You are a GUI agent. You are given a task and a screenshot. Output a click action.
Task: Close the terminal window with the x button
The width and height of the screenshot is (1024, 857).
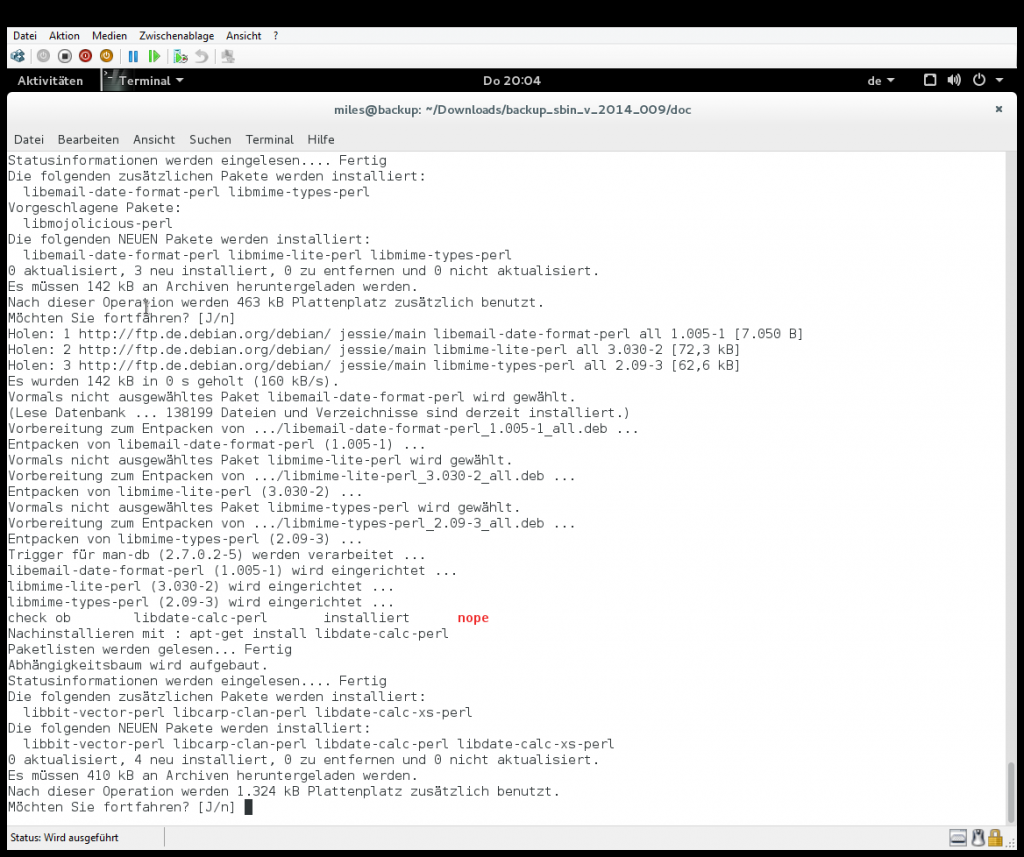click(x=999, y=109)
